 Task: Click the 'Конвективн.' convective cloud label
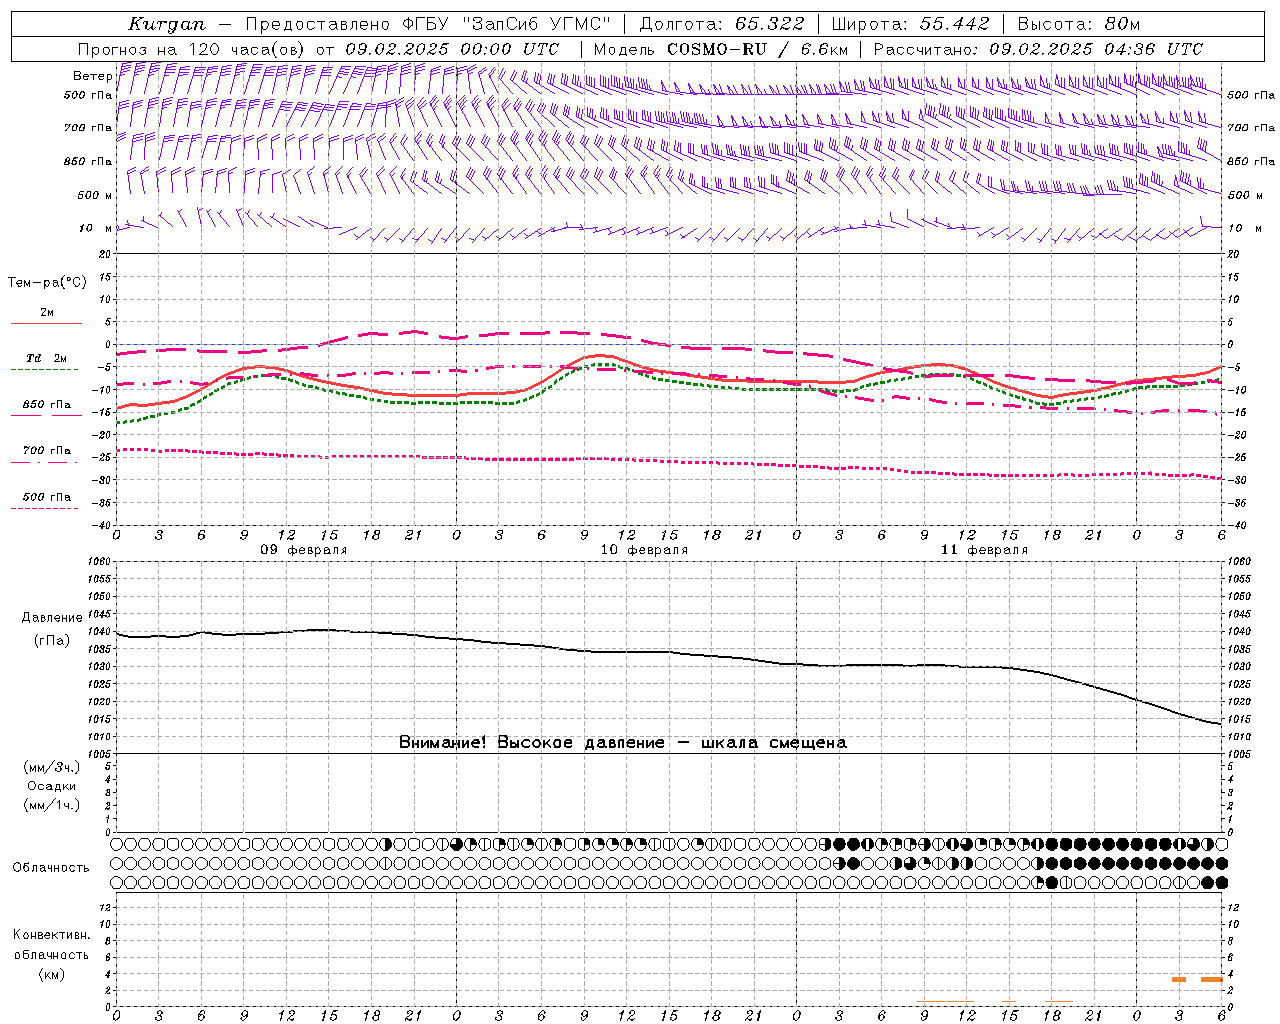pyautogui.click(x=52, y=935)
